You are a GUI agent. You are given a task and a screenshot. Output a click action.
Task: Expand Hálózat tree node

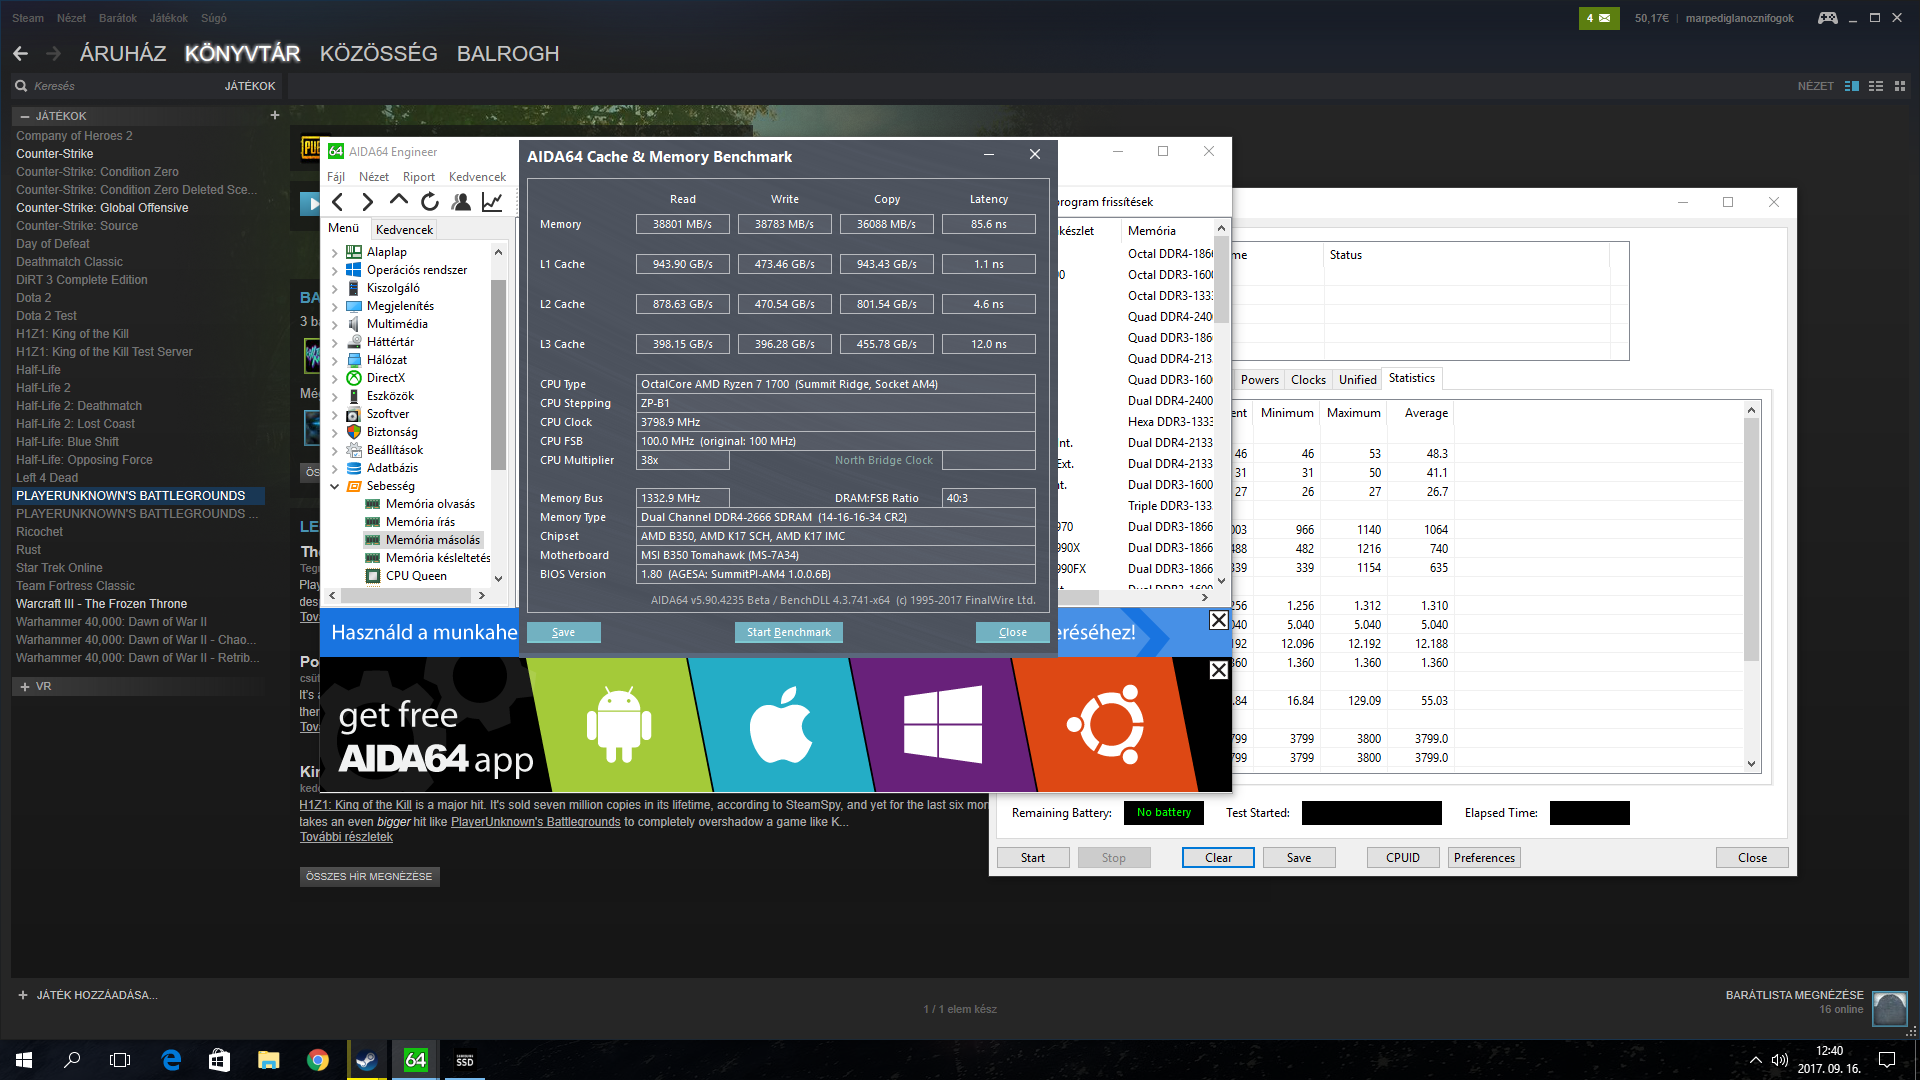[x=334, y=360]
